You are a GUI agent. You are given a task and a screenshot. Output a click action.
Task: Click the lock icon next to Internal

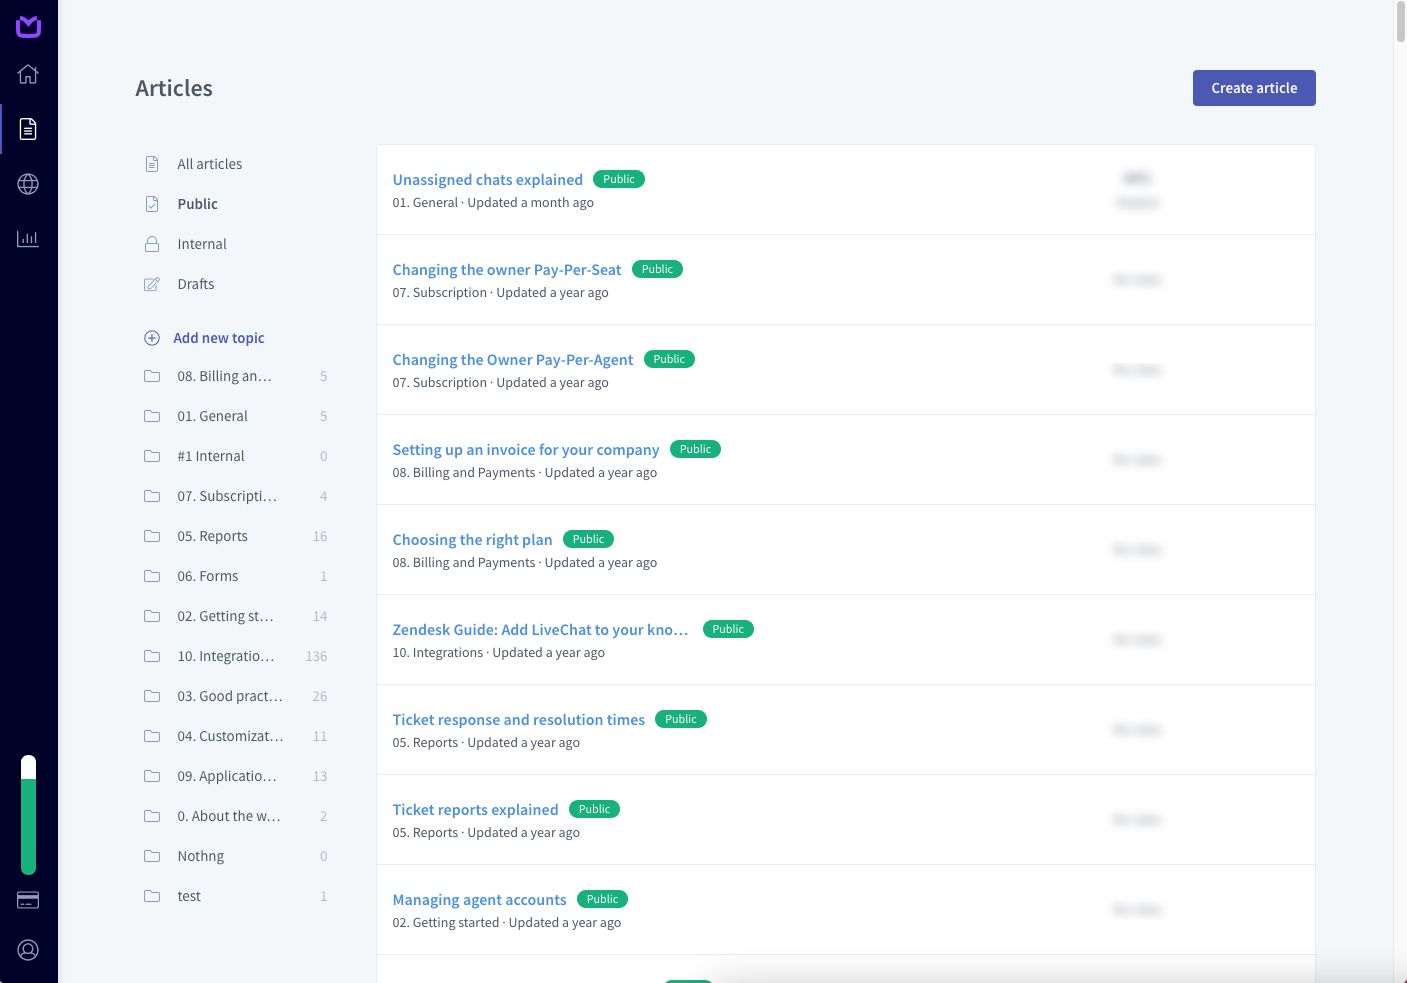tap(151, 244)
